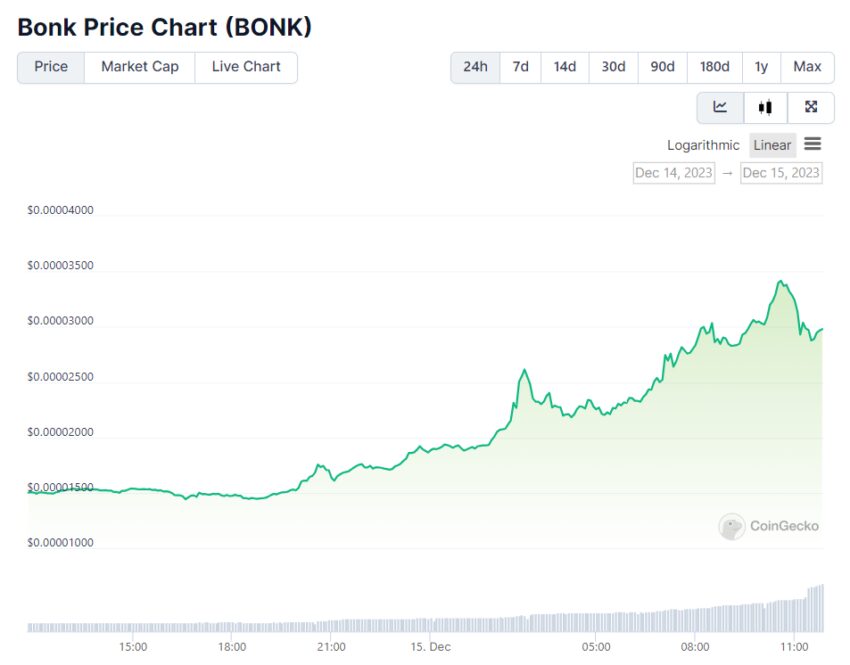Select the line chart view icon
The width and height of the screenshot is (850, 665).
[720, 107]
